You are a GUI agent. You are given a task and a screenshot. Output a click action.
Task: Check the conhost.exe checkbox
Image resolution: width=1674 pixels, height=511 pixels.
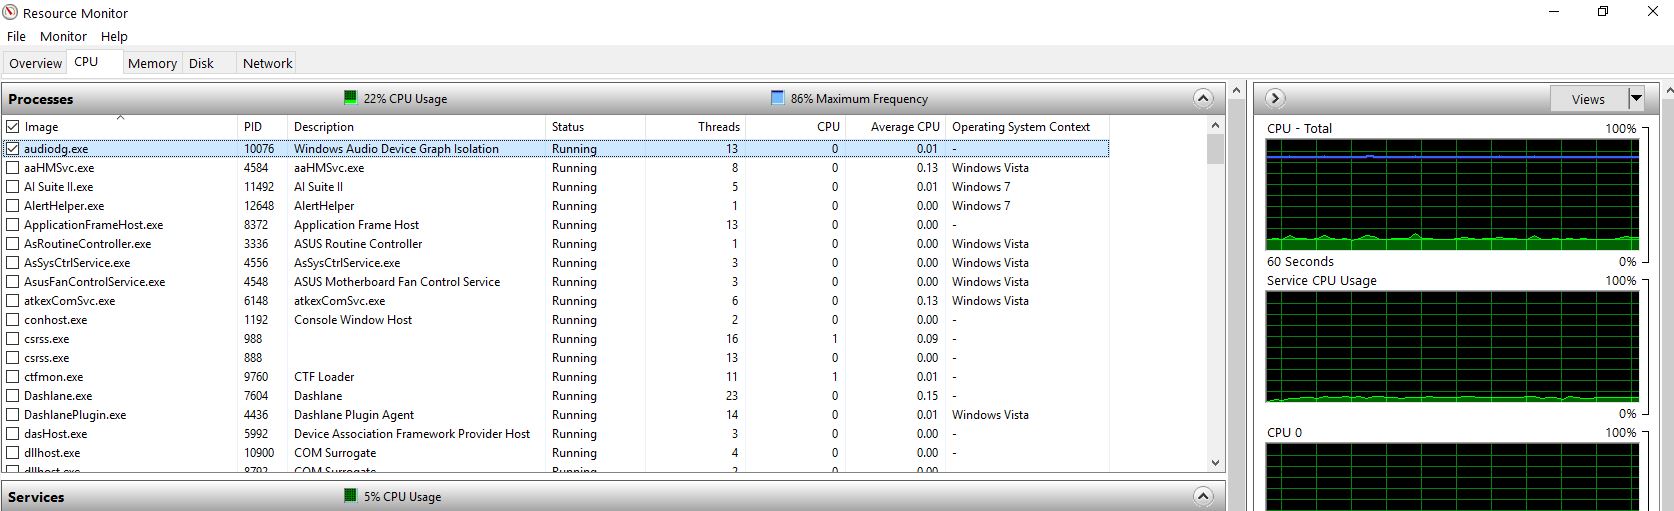coord(13,320)
